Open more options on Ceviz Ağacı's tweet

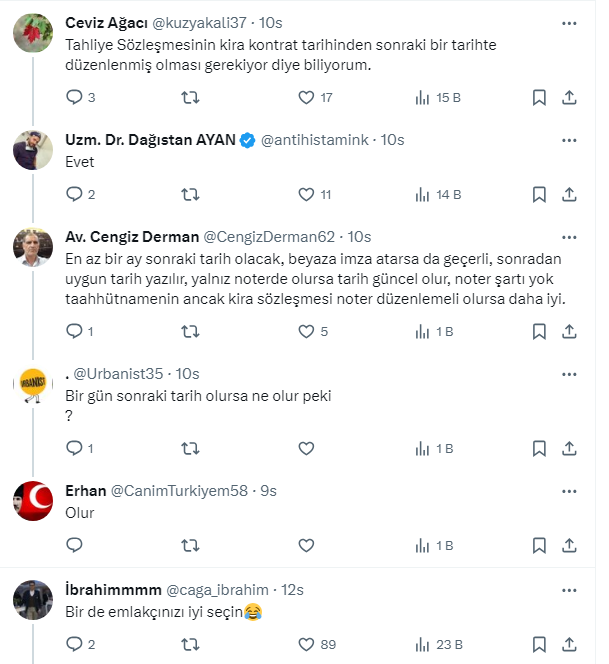point(570,22)
